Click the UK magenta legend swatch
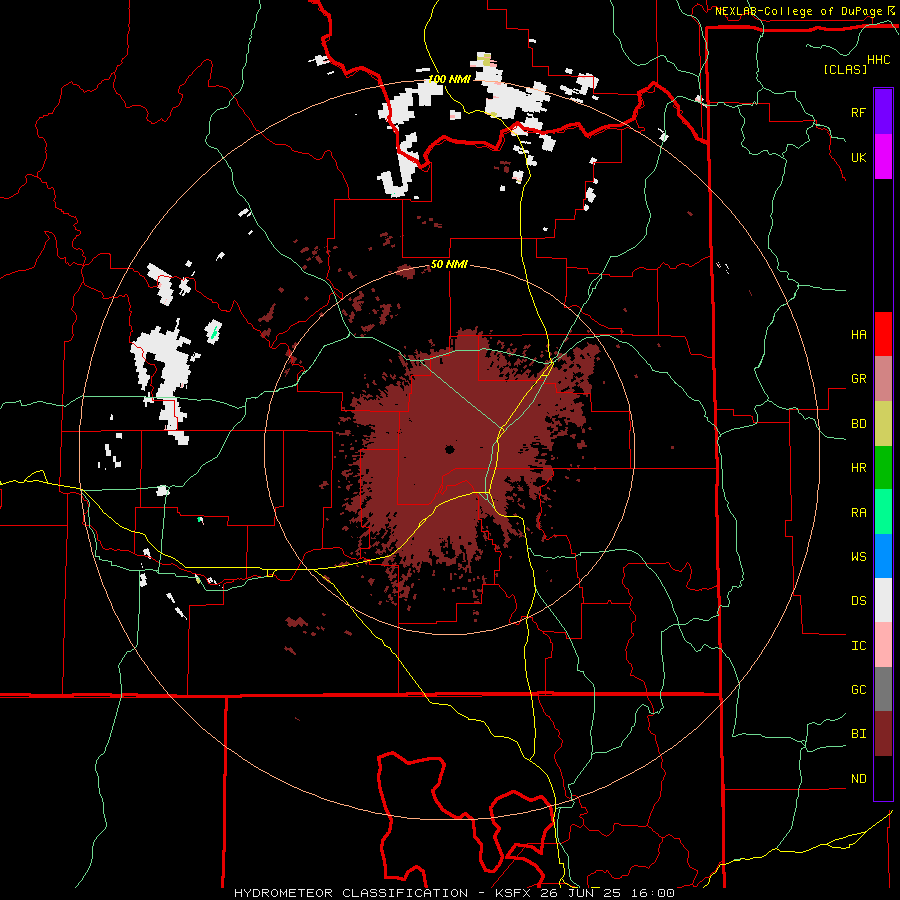The image size is (900, 900). click(x=883, y=157)
